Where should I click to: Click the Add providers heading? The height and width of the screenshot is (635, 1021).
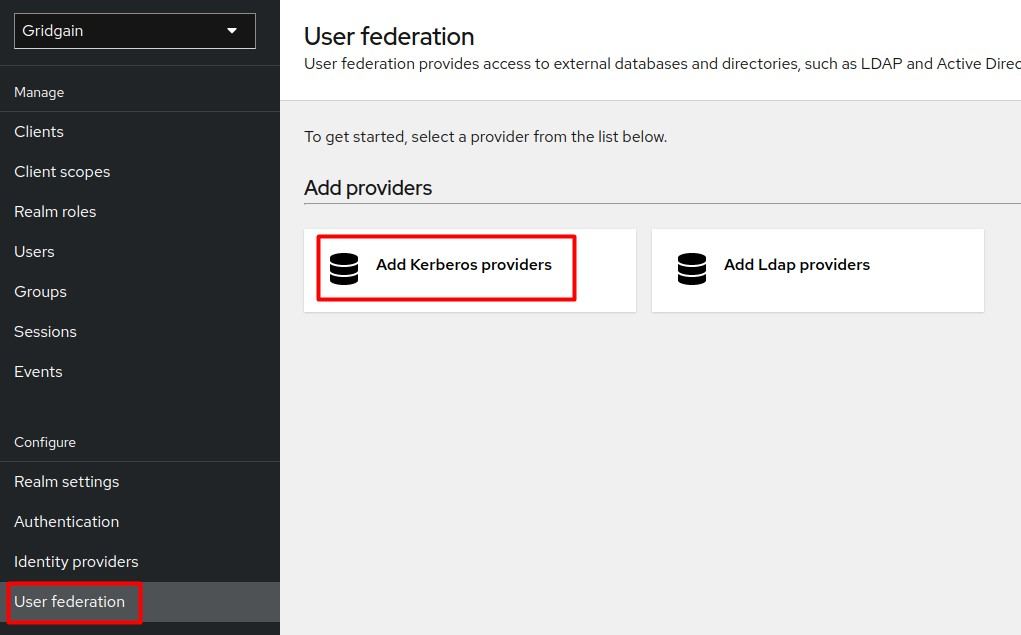point(368,188)
